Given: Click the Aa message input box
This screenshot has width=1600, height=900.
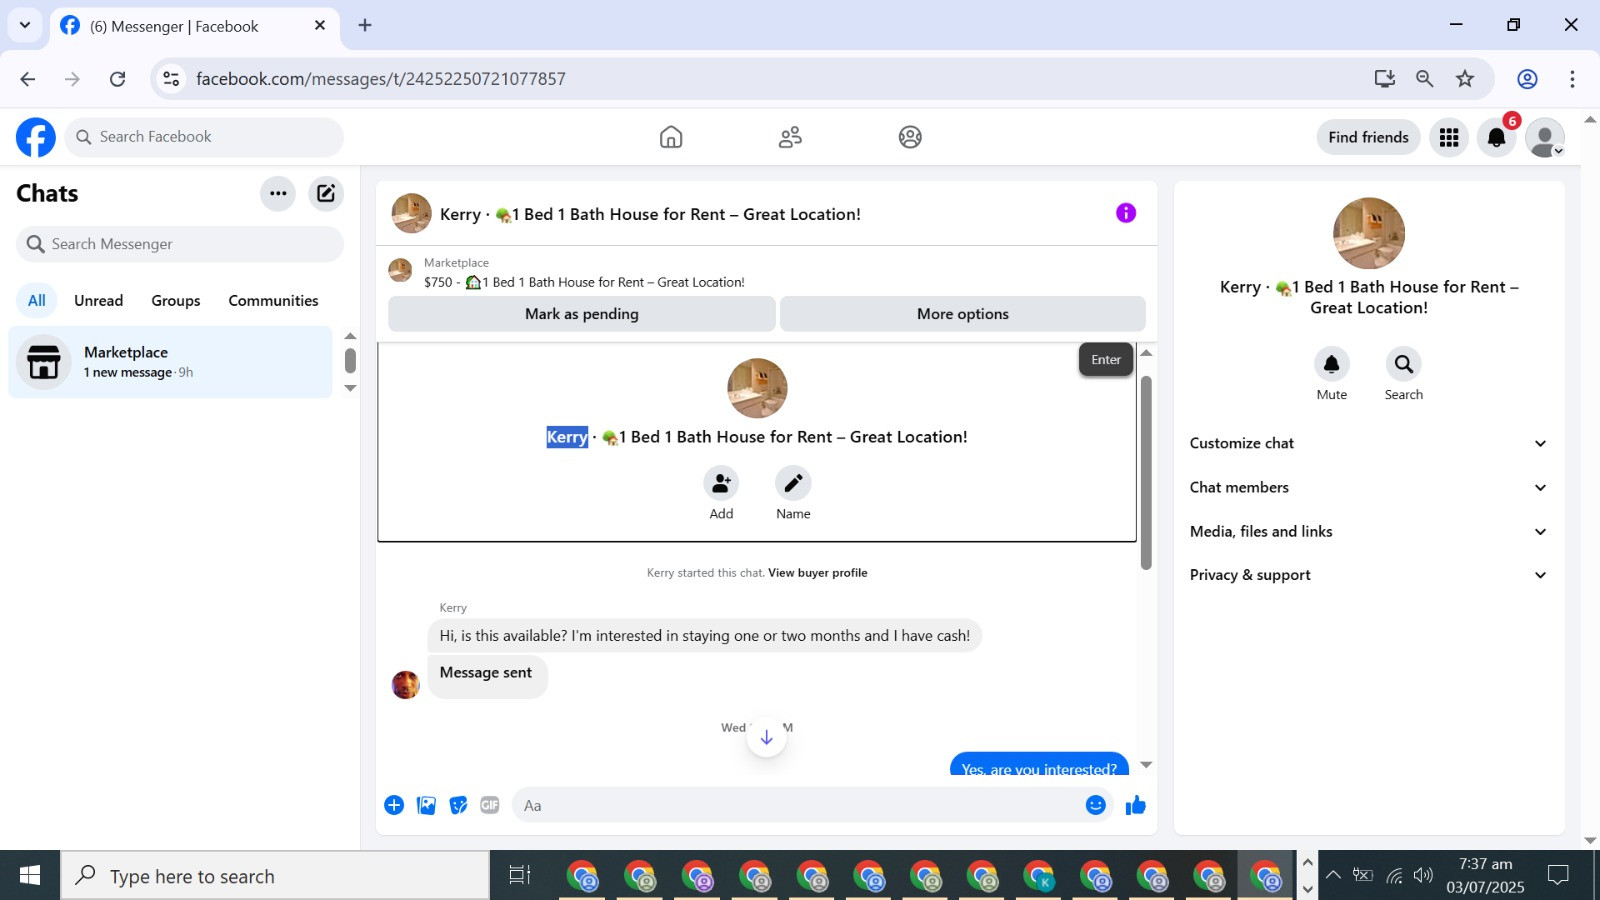Looking at the screenshot, I should coord(795,805).
